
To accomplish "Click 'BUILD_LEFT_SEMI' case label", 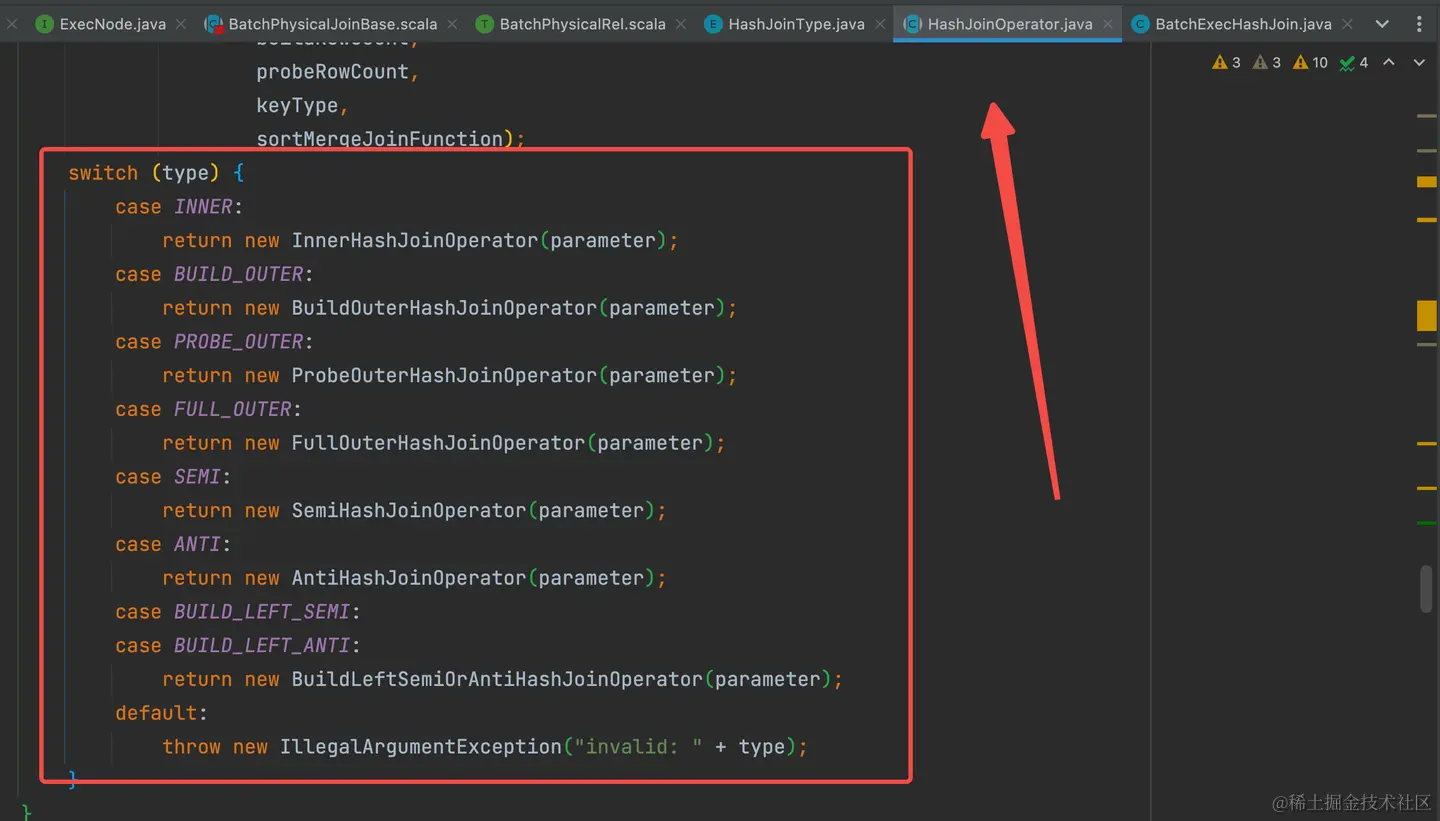I will 263,612.
